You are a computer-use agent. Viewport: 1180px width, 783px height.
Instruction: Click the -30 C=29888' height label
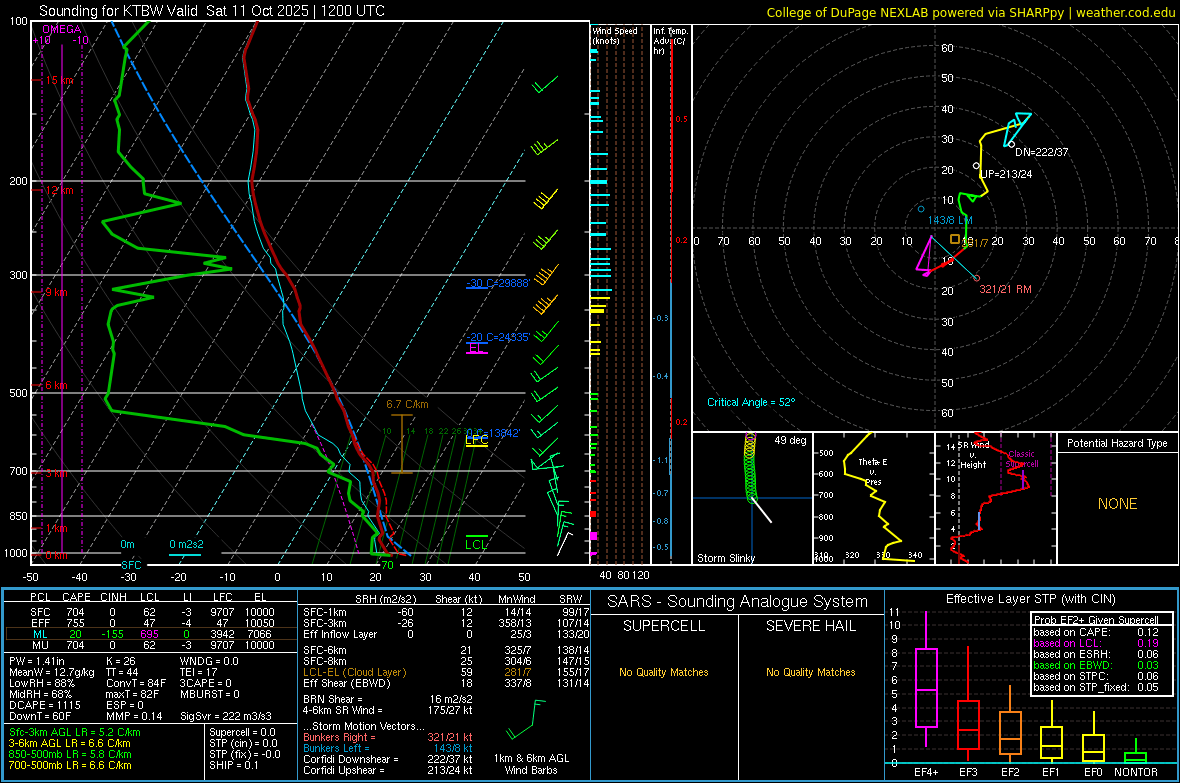[x=498, y=283]
